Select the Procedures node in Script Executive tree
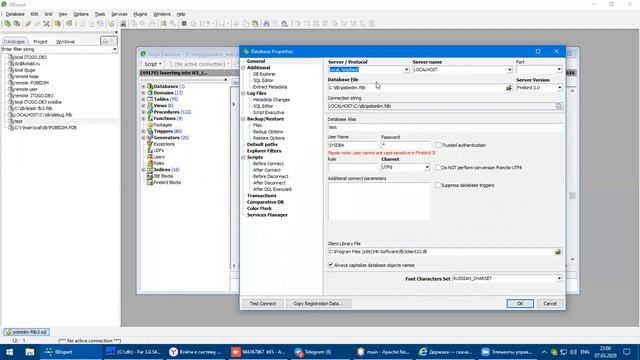The width and height of the screenshot is (640, 360). (x=169, y=112)
